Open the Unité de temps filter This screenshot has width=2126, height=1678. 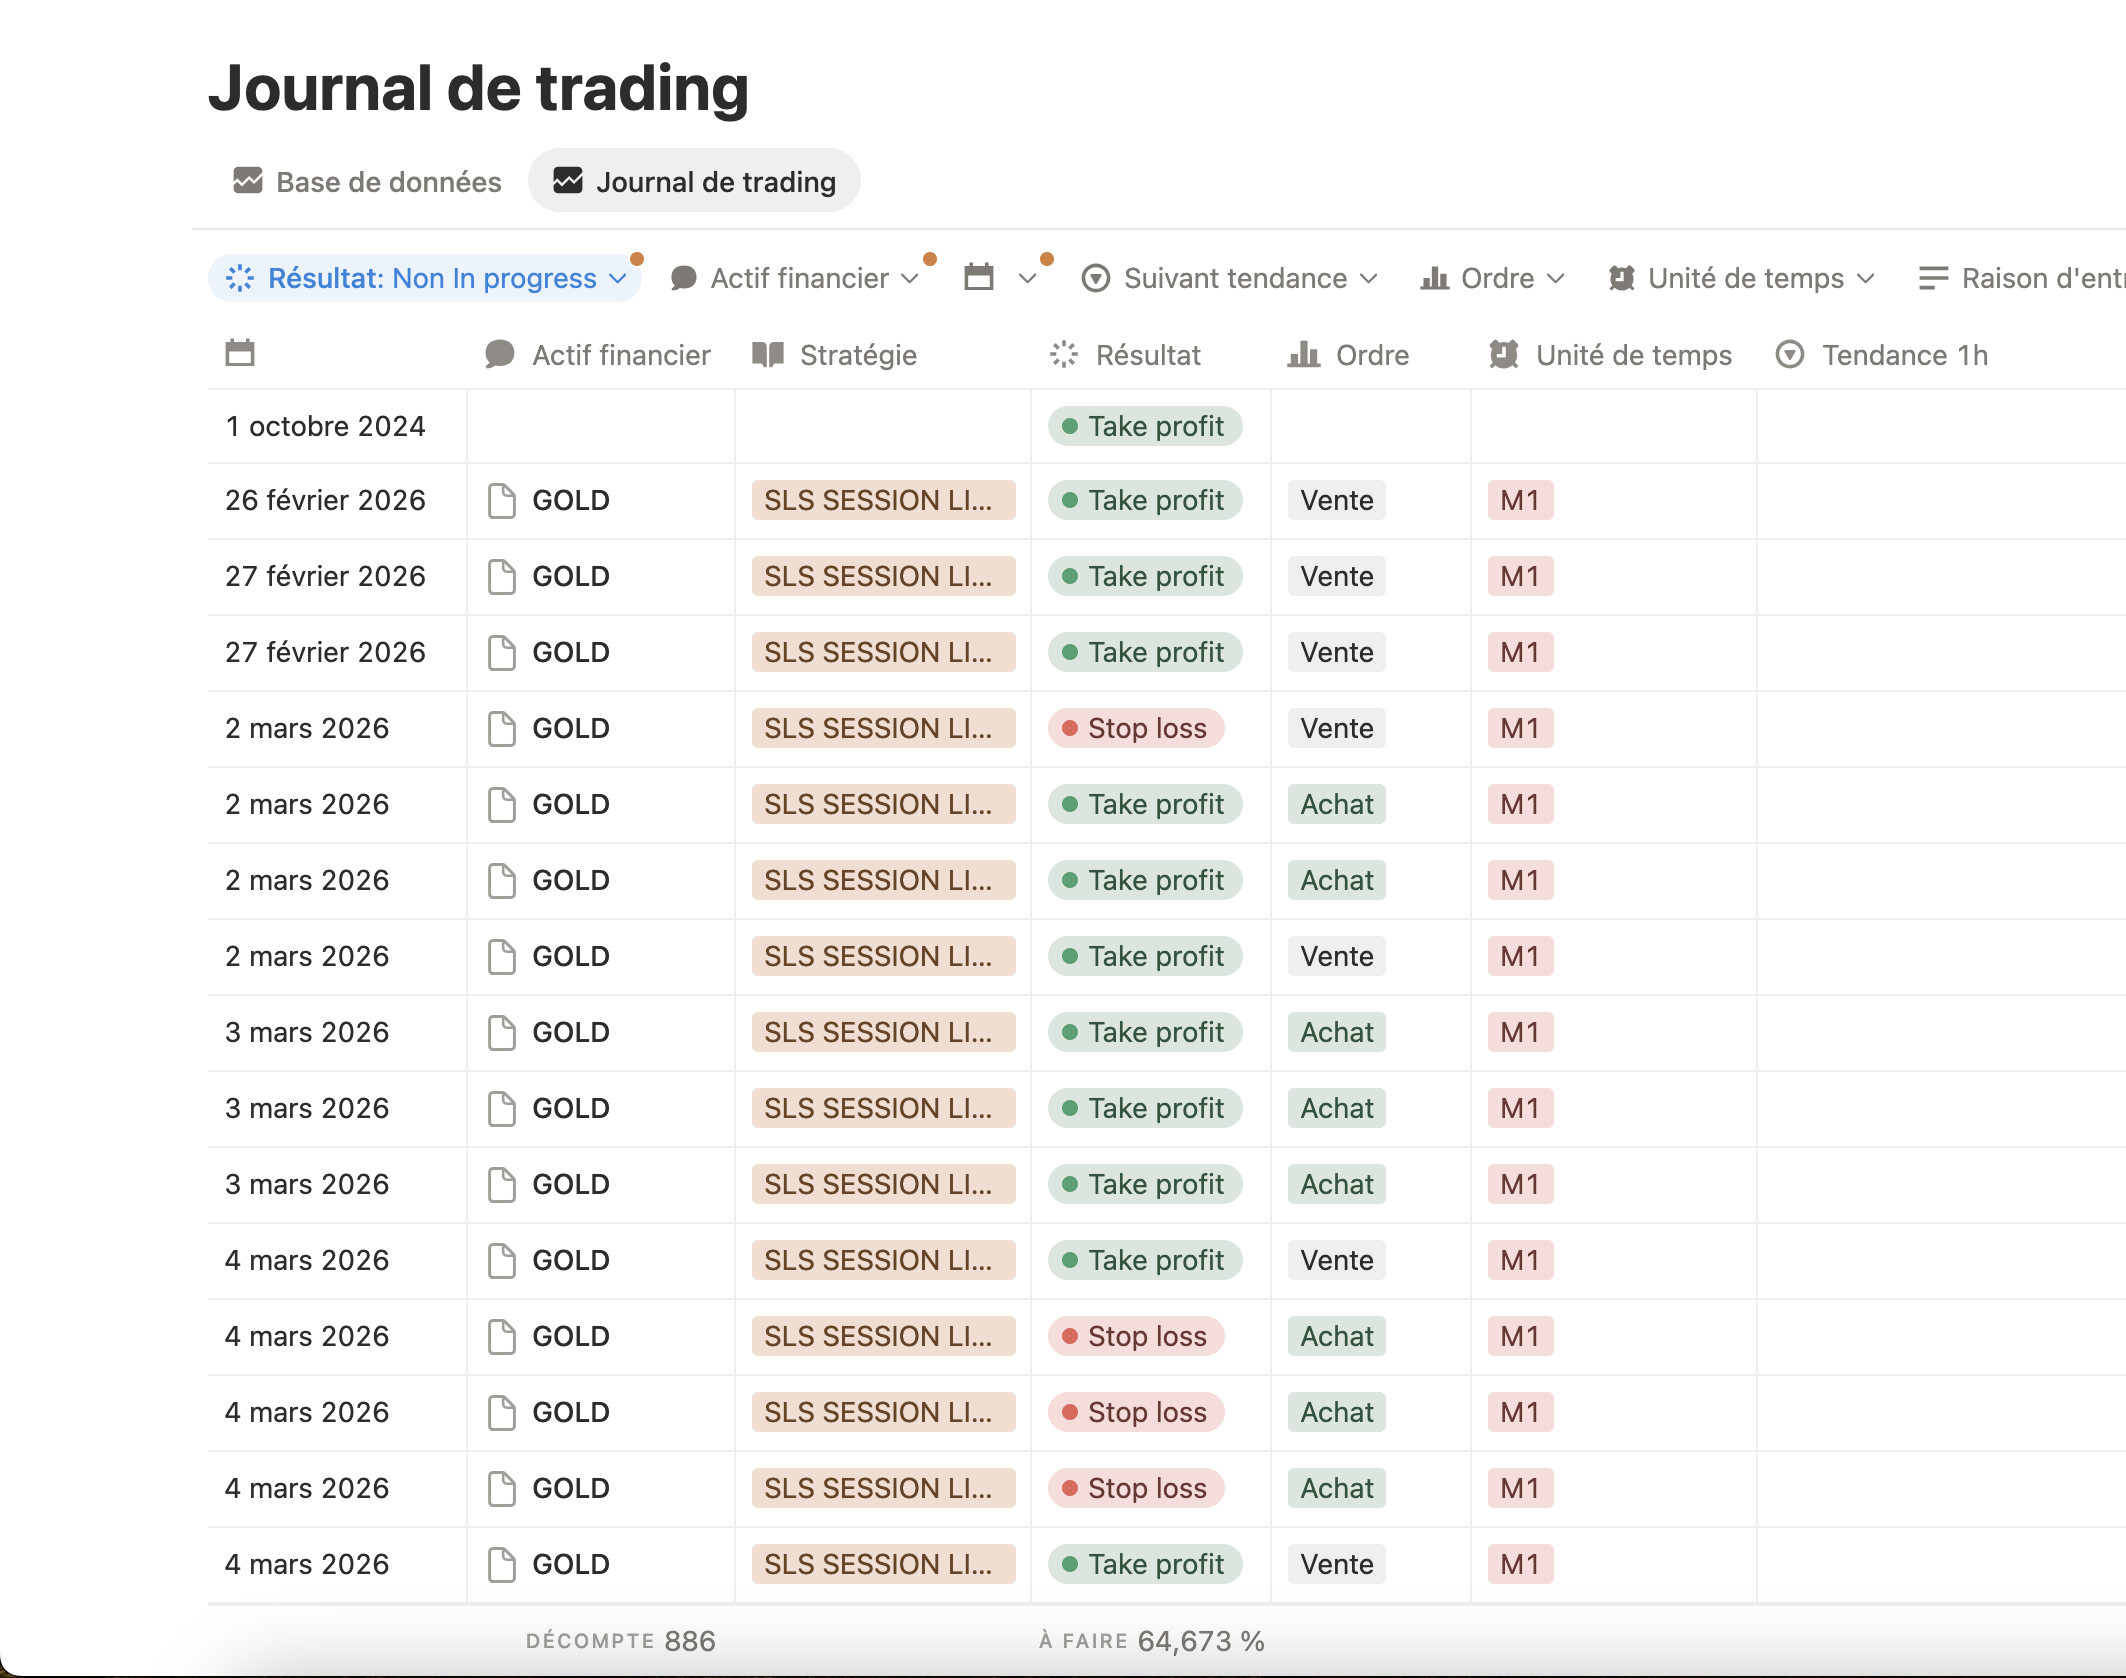click(1741, 278)
